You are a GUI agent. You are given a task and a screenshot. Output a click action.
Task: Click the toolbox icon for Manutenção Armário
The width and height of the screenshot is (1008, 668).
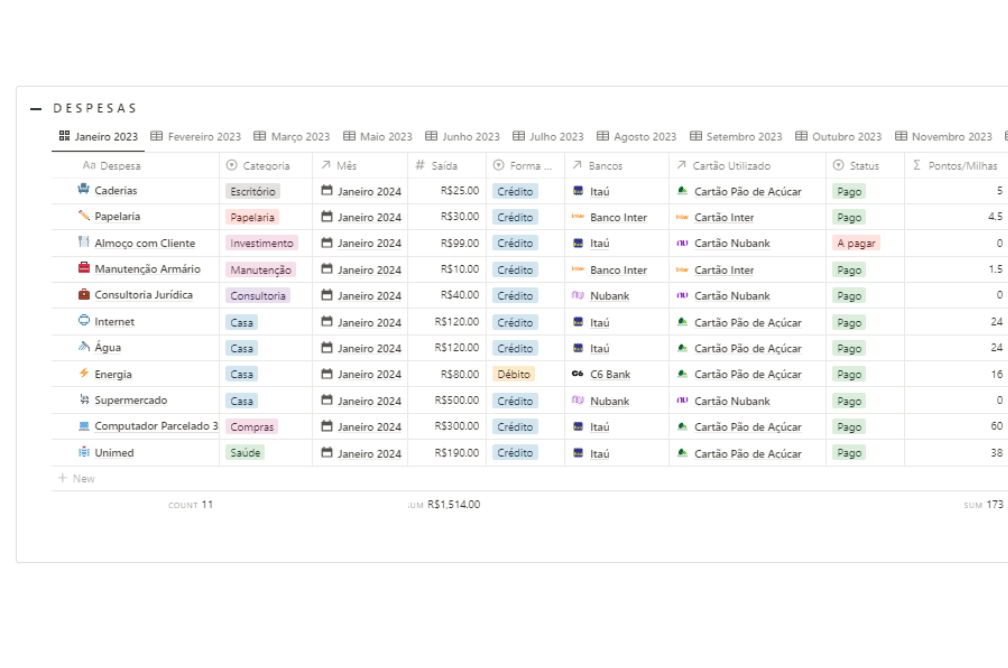click(x=84, y=269)
